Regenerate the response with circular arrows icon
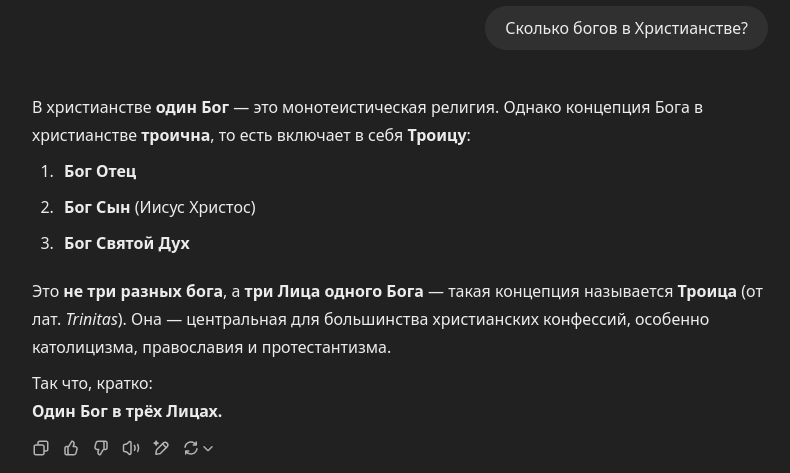 click(190, 448)
